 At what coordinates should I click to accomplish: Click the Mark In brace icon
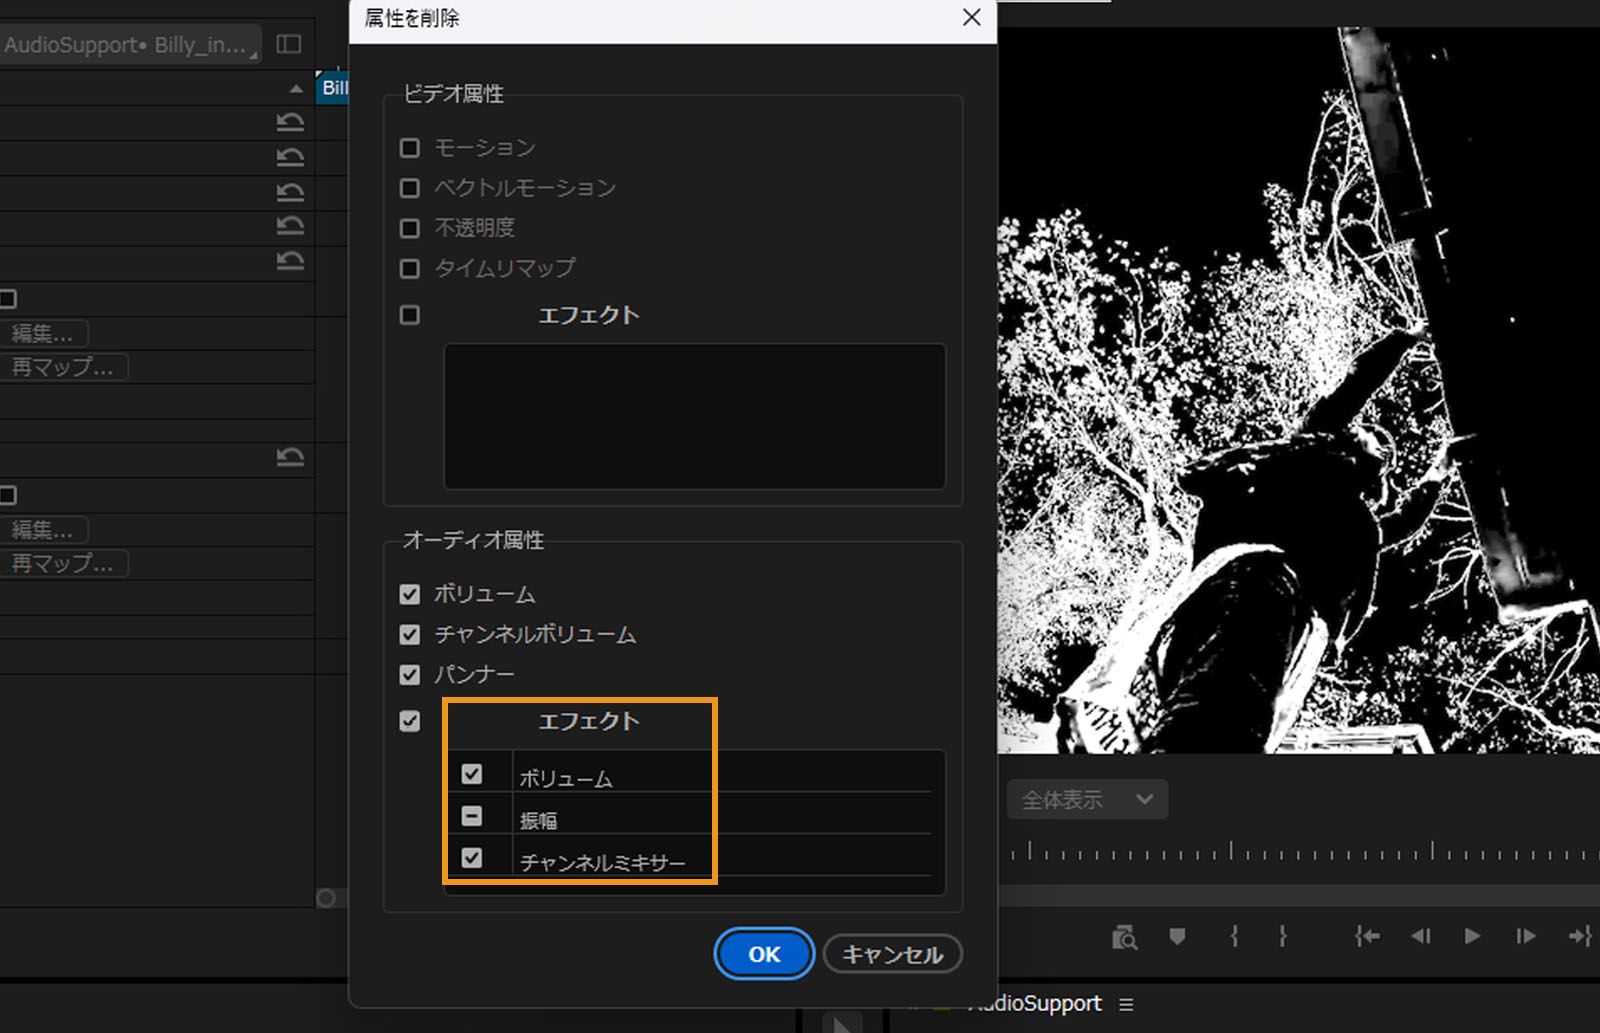point(1235,936)
